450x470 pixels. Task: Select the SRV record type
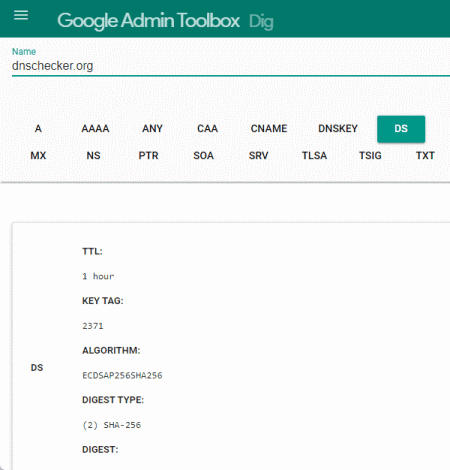pyautogui.click(x=258, y=156)
